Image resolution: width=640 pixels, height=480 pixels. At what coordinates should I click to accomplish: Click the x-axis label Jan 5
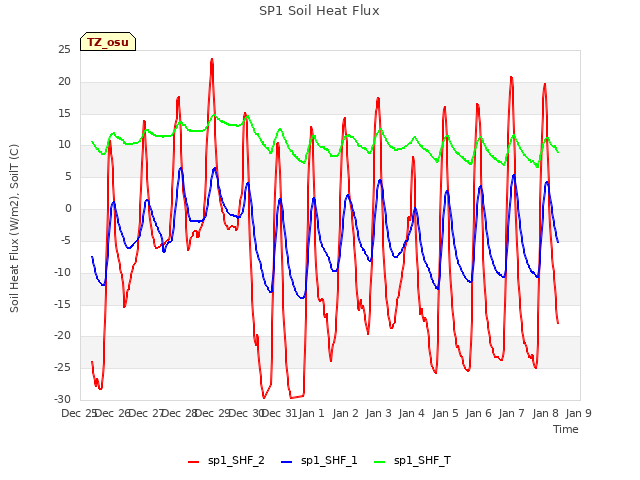click(x=445, y=413)
